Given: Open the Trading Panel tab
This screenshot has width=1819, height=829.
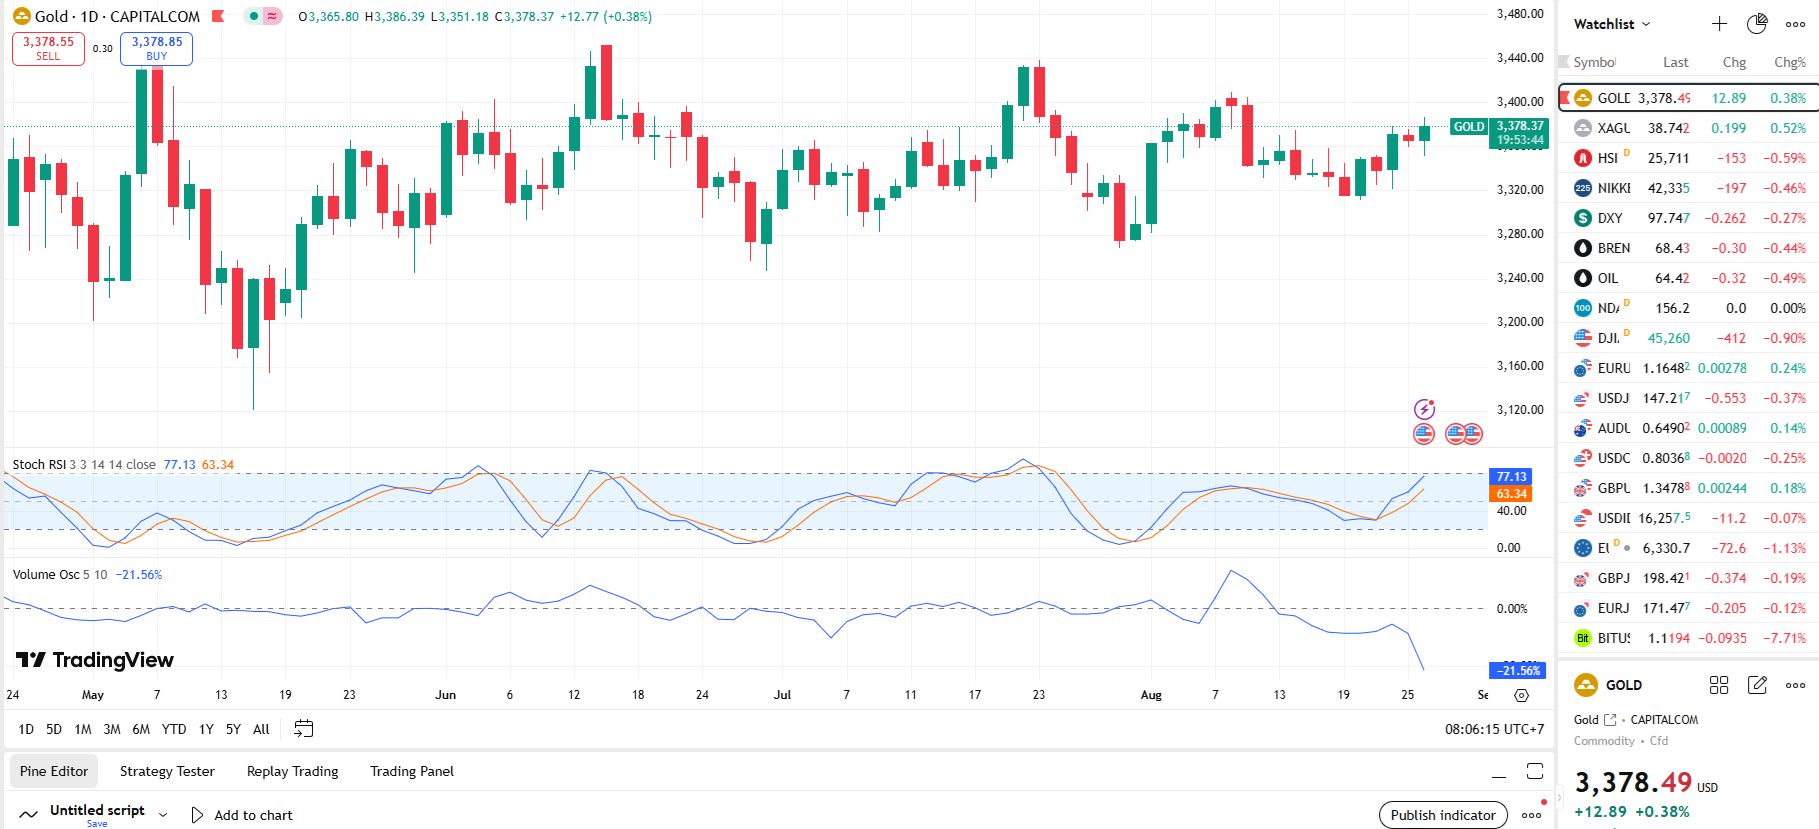Looking at the screenshot, I should point(411,771).
